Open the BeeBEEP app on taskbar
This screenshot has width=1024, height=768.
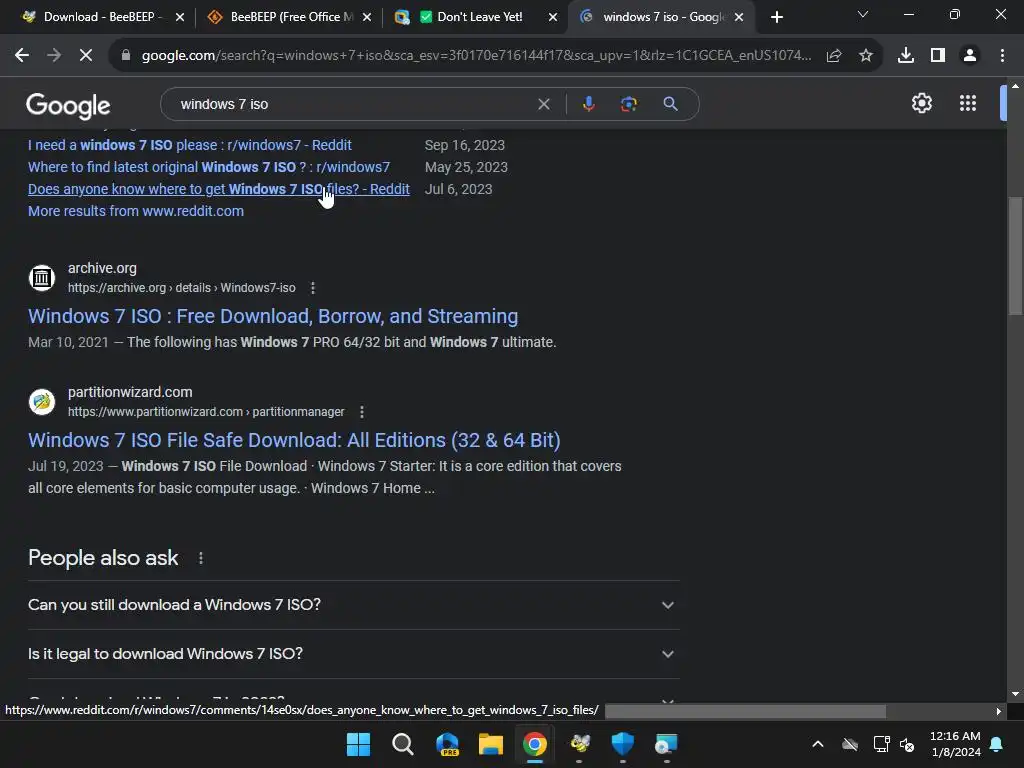coord(579,744)
